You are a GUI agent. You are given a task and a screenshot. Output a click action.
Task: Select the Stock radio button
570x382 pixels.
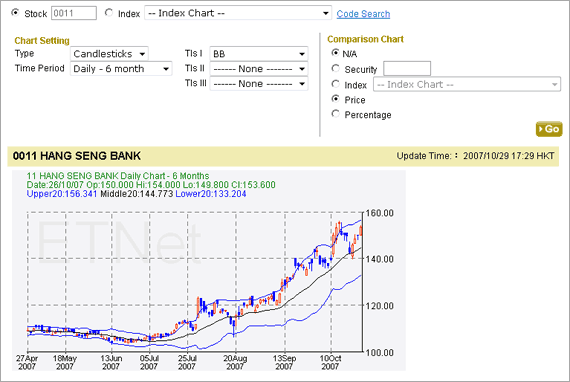click(x=15, y=13)
